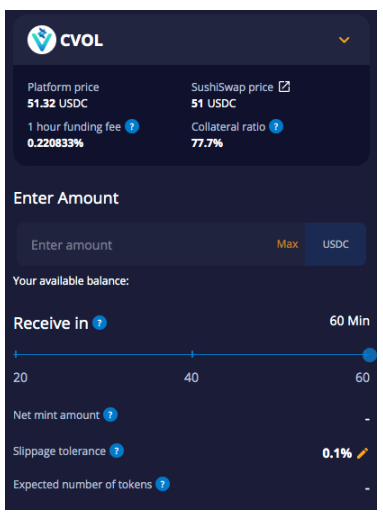
Task: Edit slippage tolerance with pencil icon
Action: click(x=362, y=453)
